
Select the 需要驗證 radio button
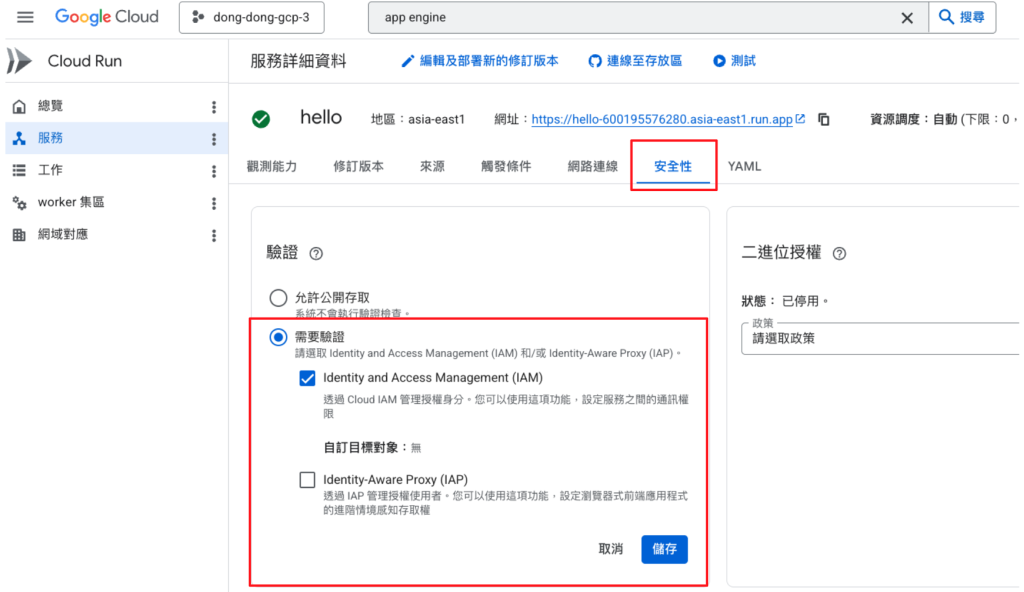pyautogui.click(x=278, y=337)
